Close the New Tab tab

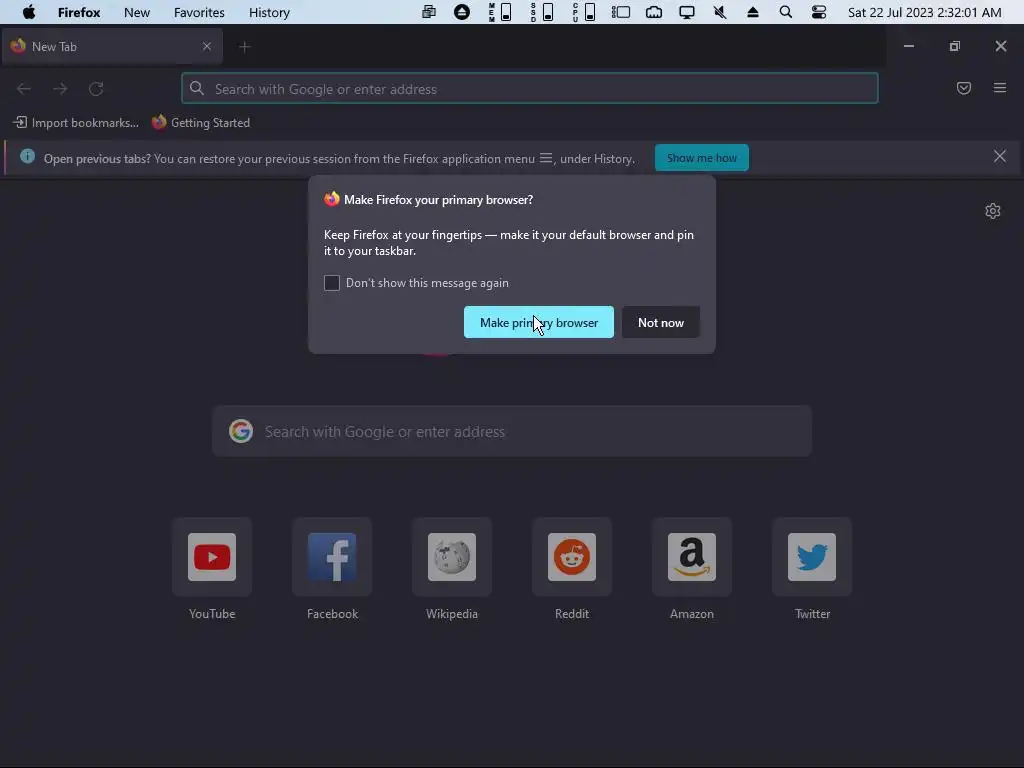(x=206, y=46)
